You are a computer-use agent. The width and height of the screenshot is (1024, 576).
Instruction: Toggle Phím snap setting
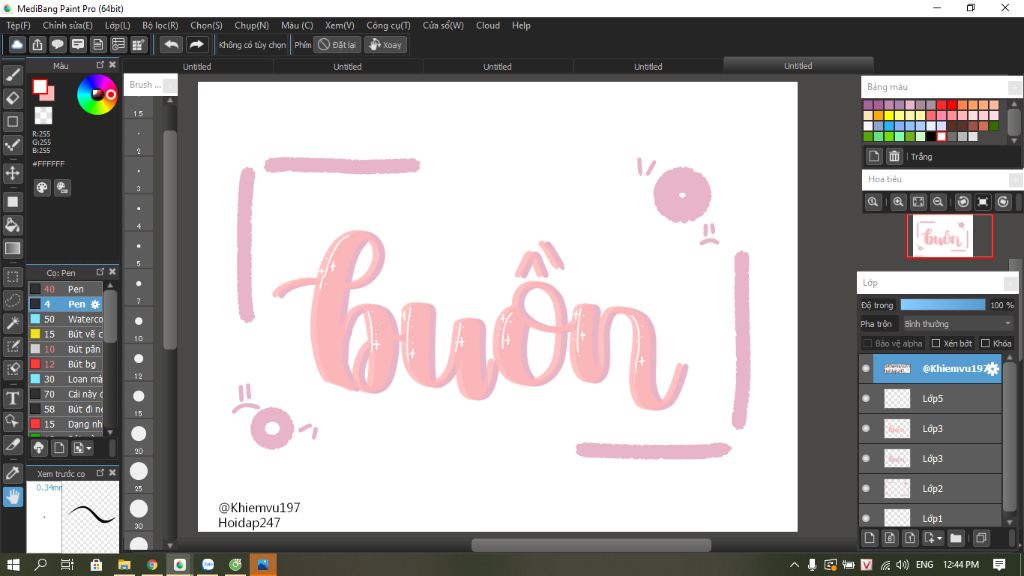302,44
